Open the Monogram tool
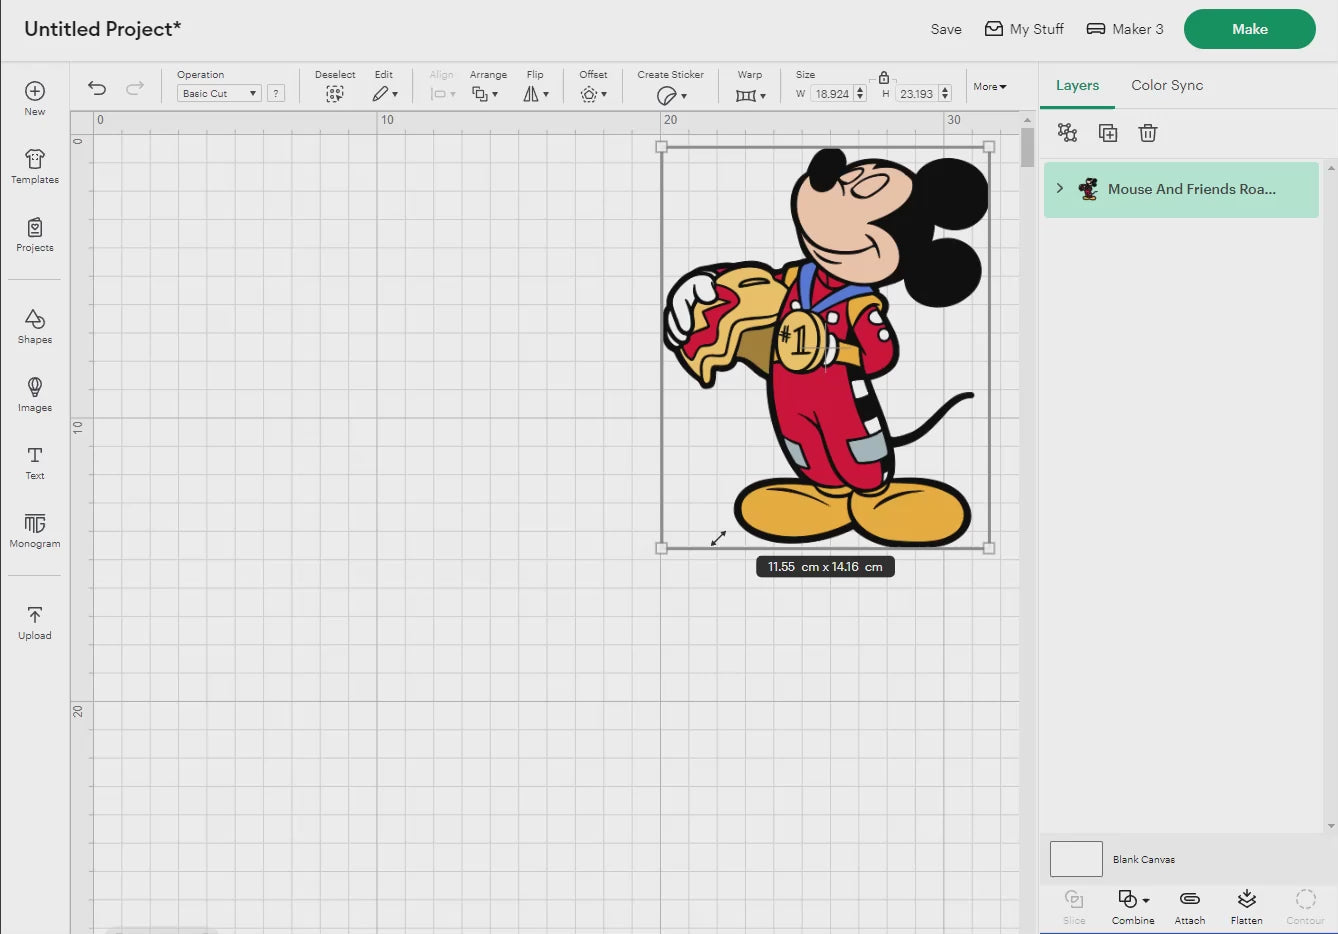The image size is (1338, 934). [35, 530]
